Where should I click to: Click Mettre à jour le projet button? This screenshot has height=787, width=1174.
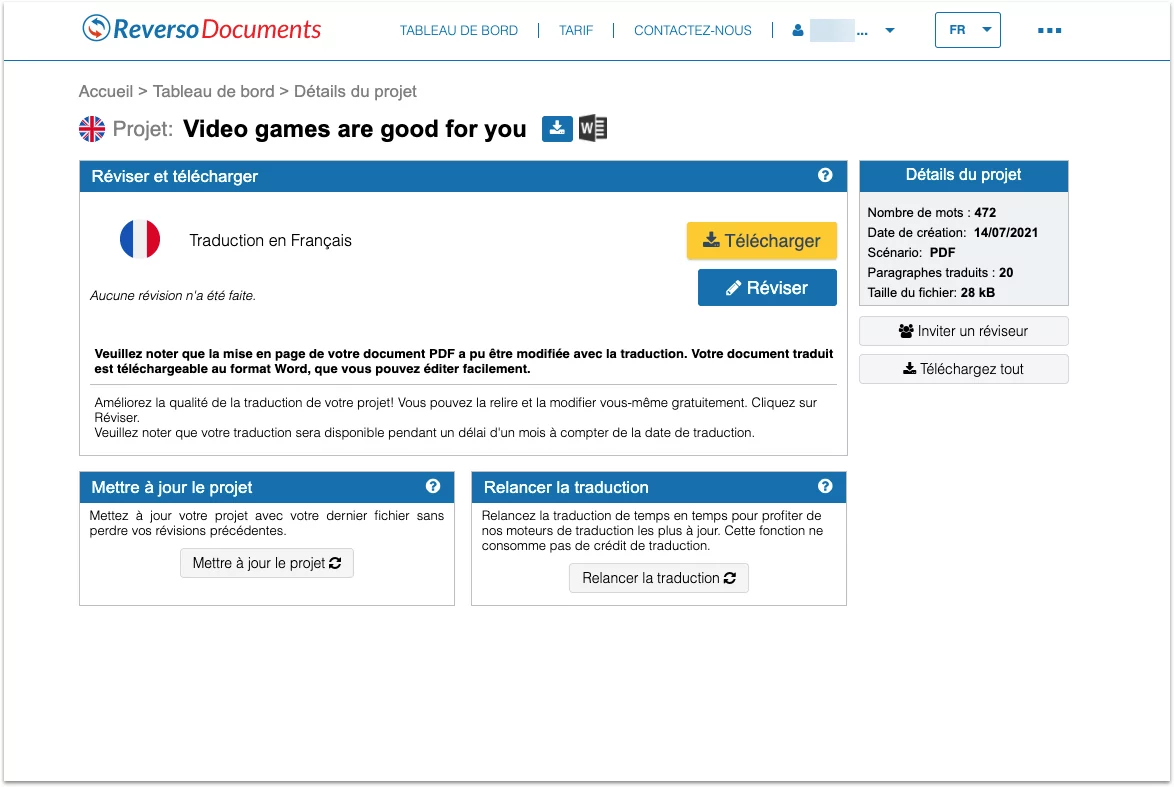click(x=267, y=563)
